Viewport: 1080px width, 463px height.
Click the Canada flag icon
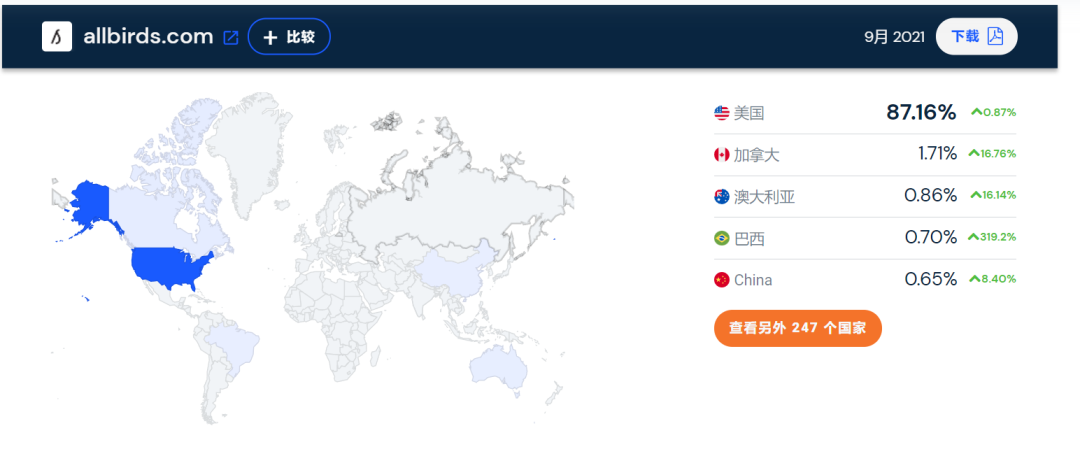pos(722,154)
